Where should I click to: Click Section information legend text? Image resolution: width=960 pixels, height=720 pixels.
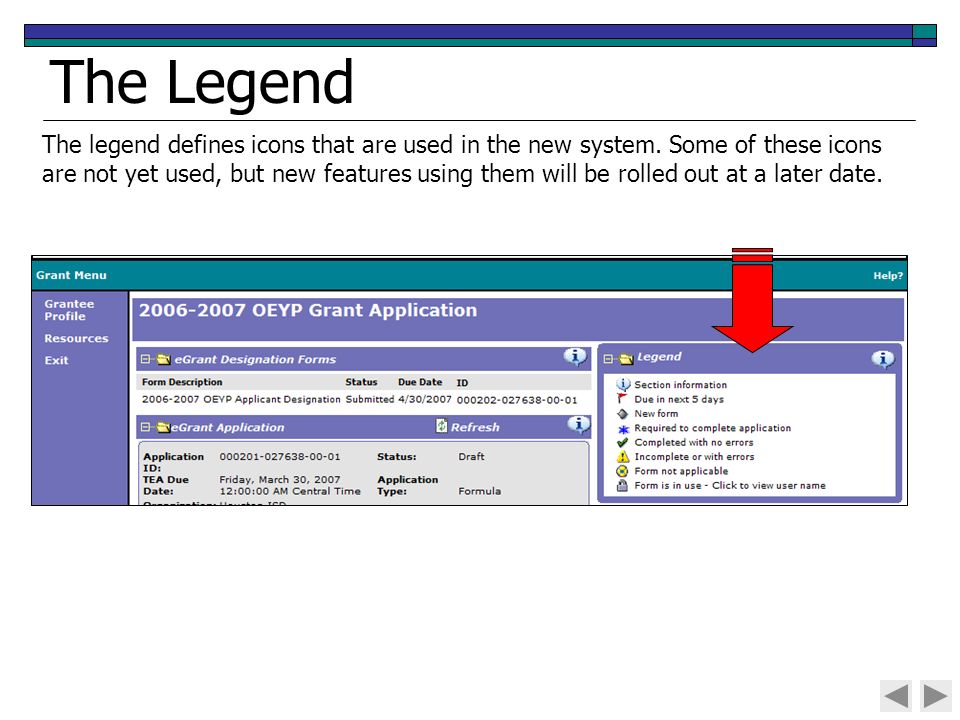point(681,384)
